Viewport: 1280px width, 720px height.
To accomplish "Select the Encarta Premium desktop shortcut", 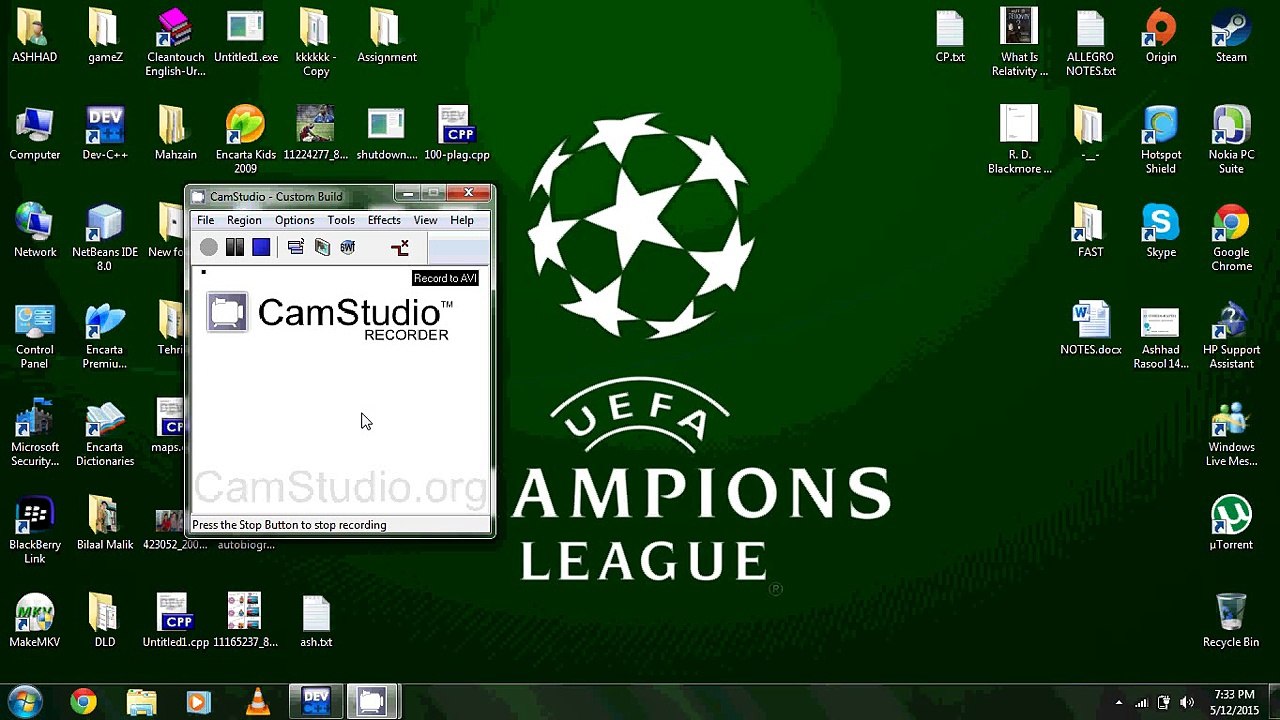I will tap(105, 336).
